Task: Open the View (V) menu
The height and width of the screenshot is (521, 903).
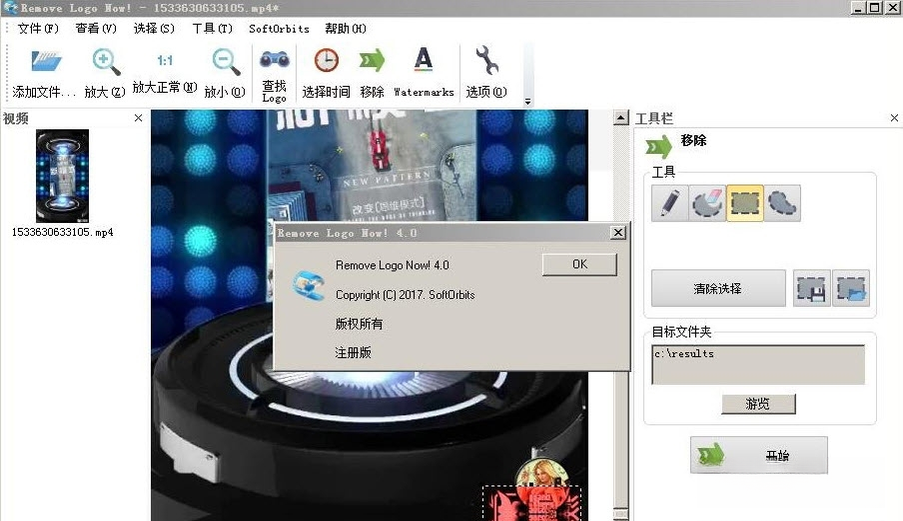Action: pyautogui.click(x=96, y=28)
